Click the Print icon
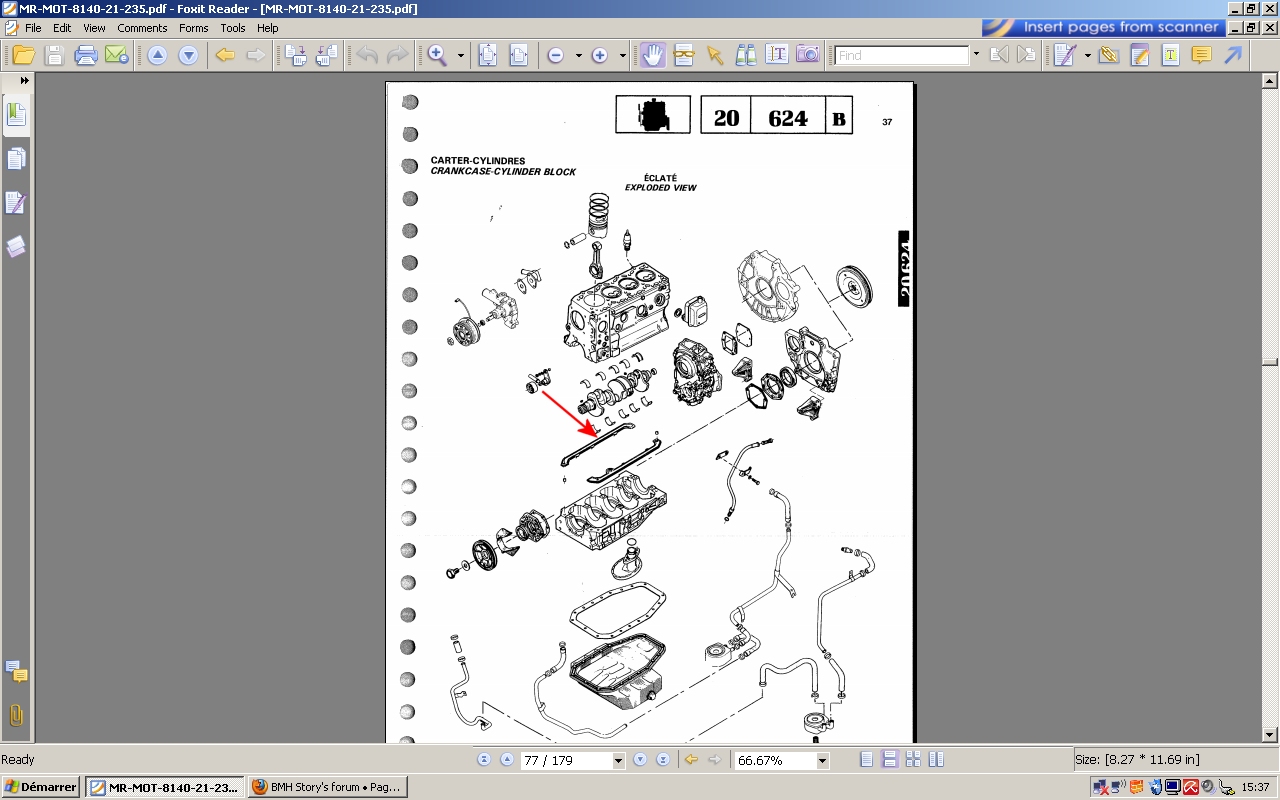Viewport: 1280px width, 800px height. pyautogui.click(x=86, y=55)
